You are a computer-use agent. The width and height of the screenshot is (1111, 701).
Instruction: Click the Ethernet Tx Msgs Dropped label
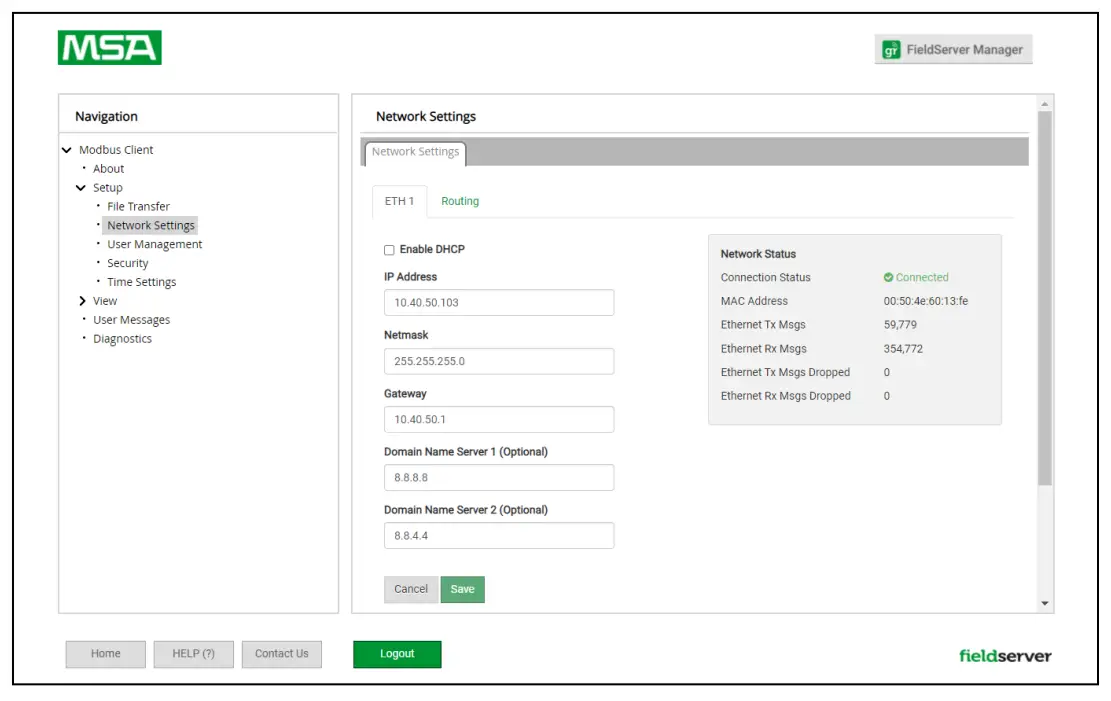pyautogui.click(x=785, y=372)
